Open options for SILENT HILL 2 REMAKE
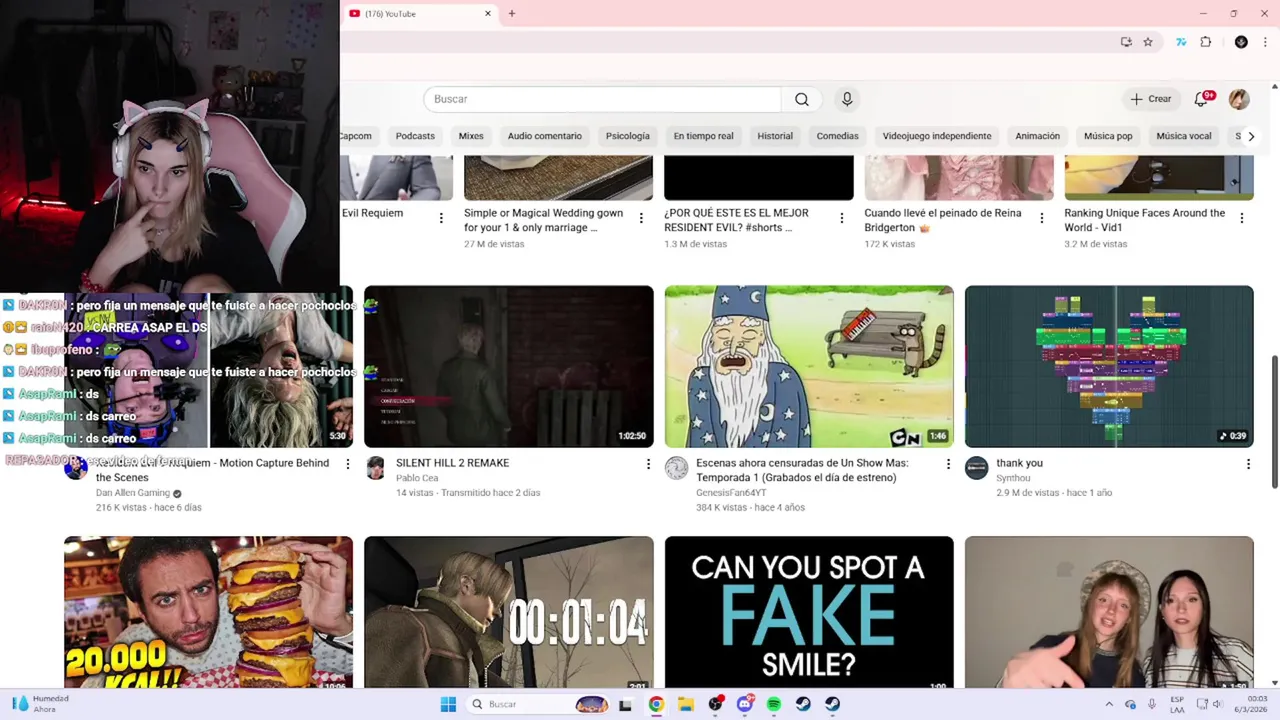 click(x=648, y=464)
